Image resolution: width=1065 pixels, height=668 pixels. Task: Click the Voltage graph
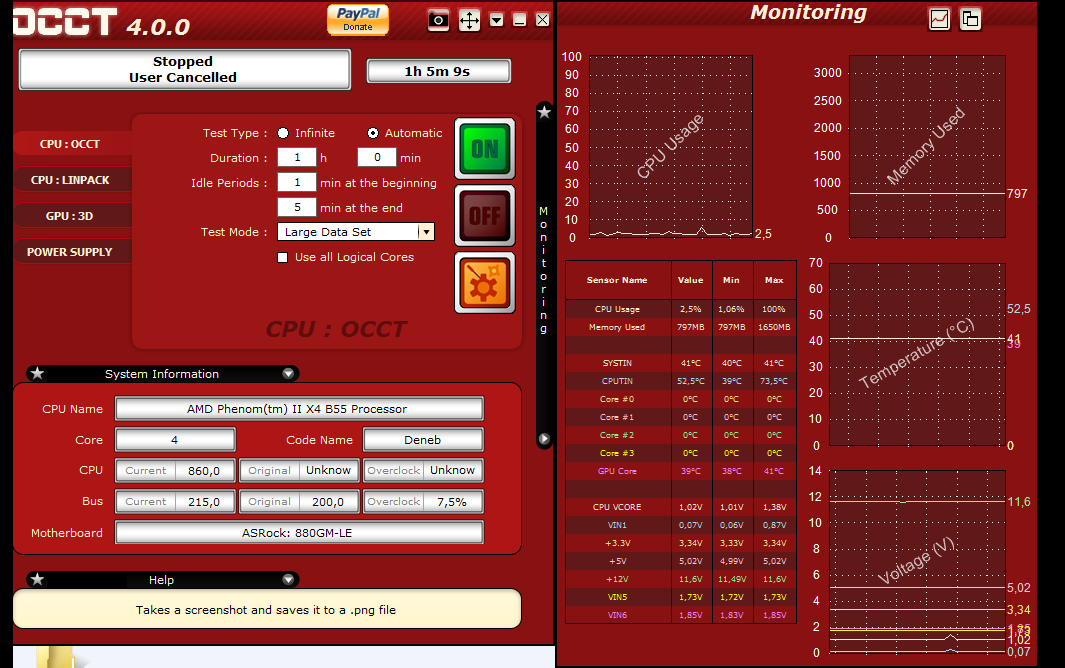coord(917,562)
